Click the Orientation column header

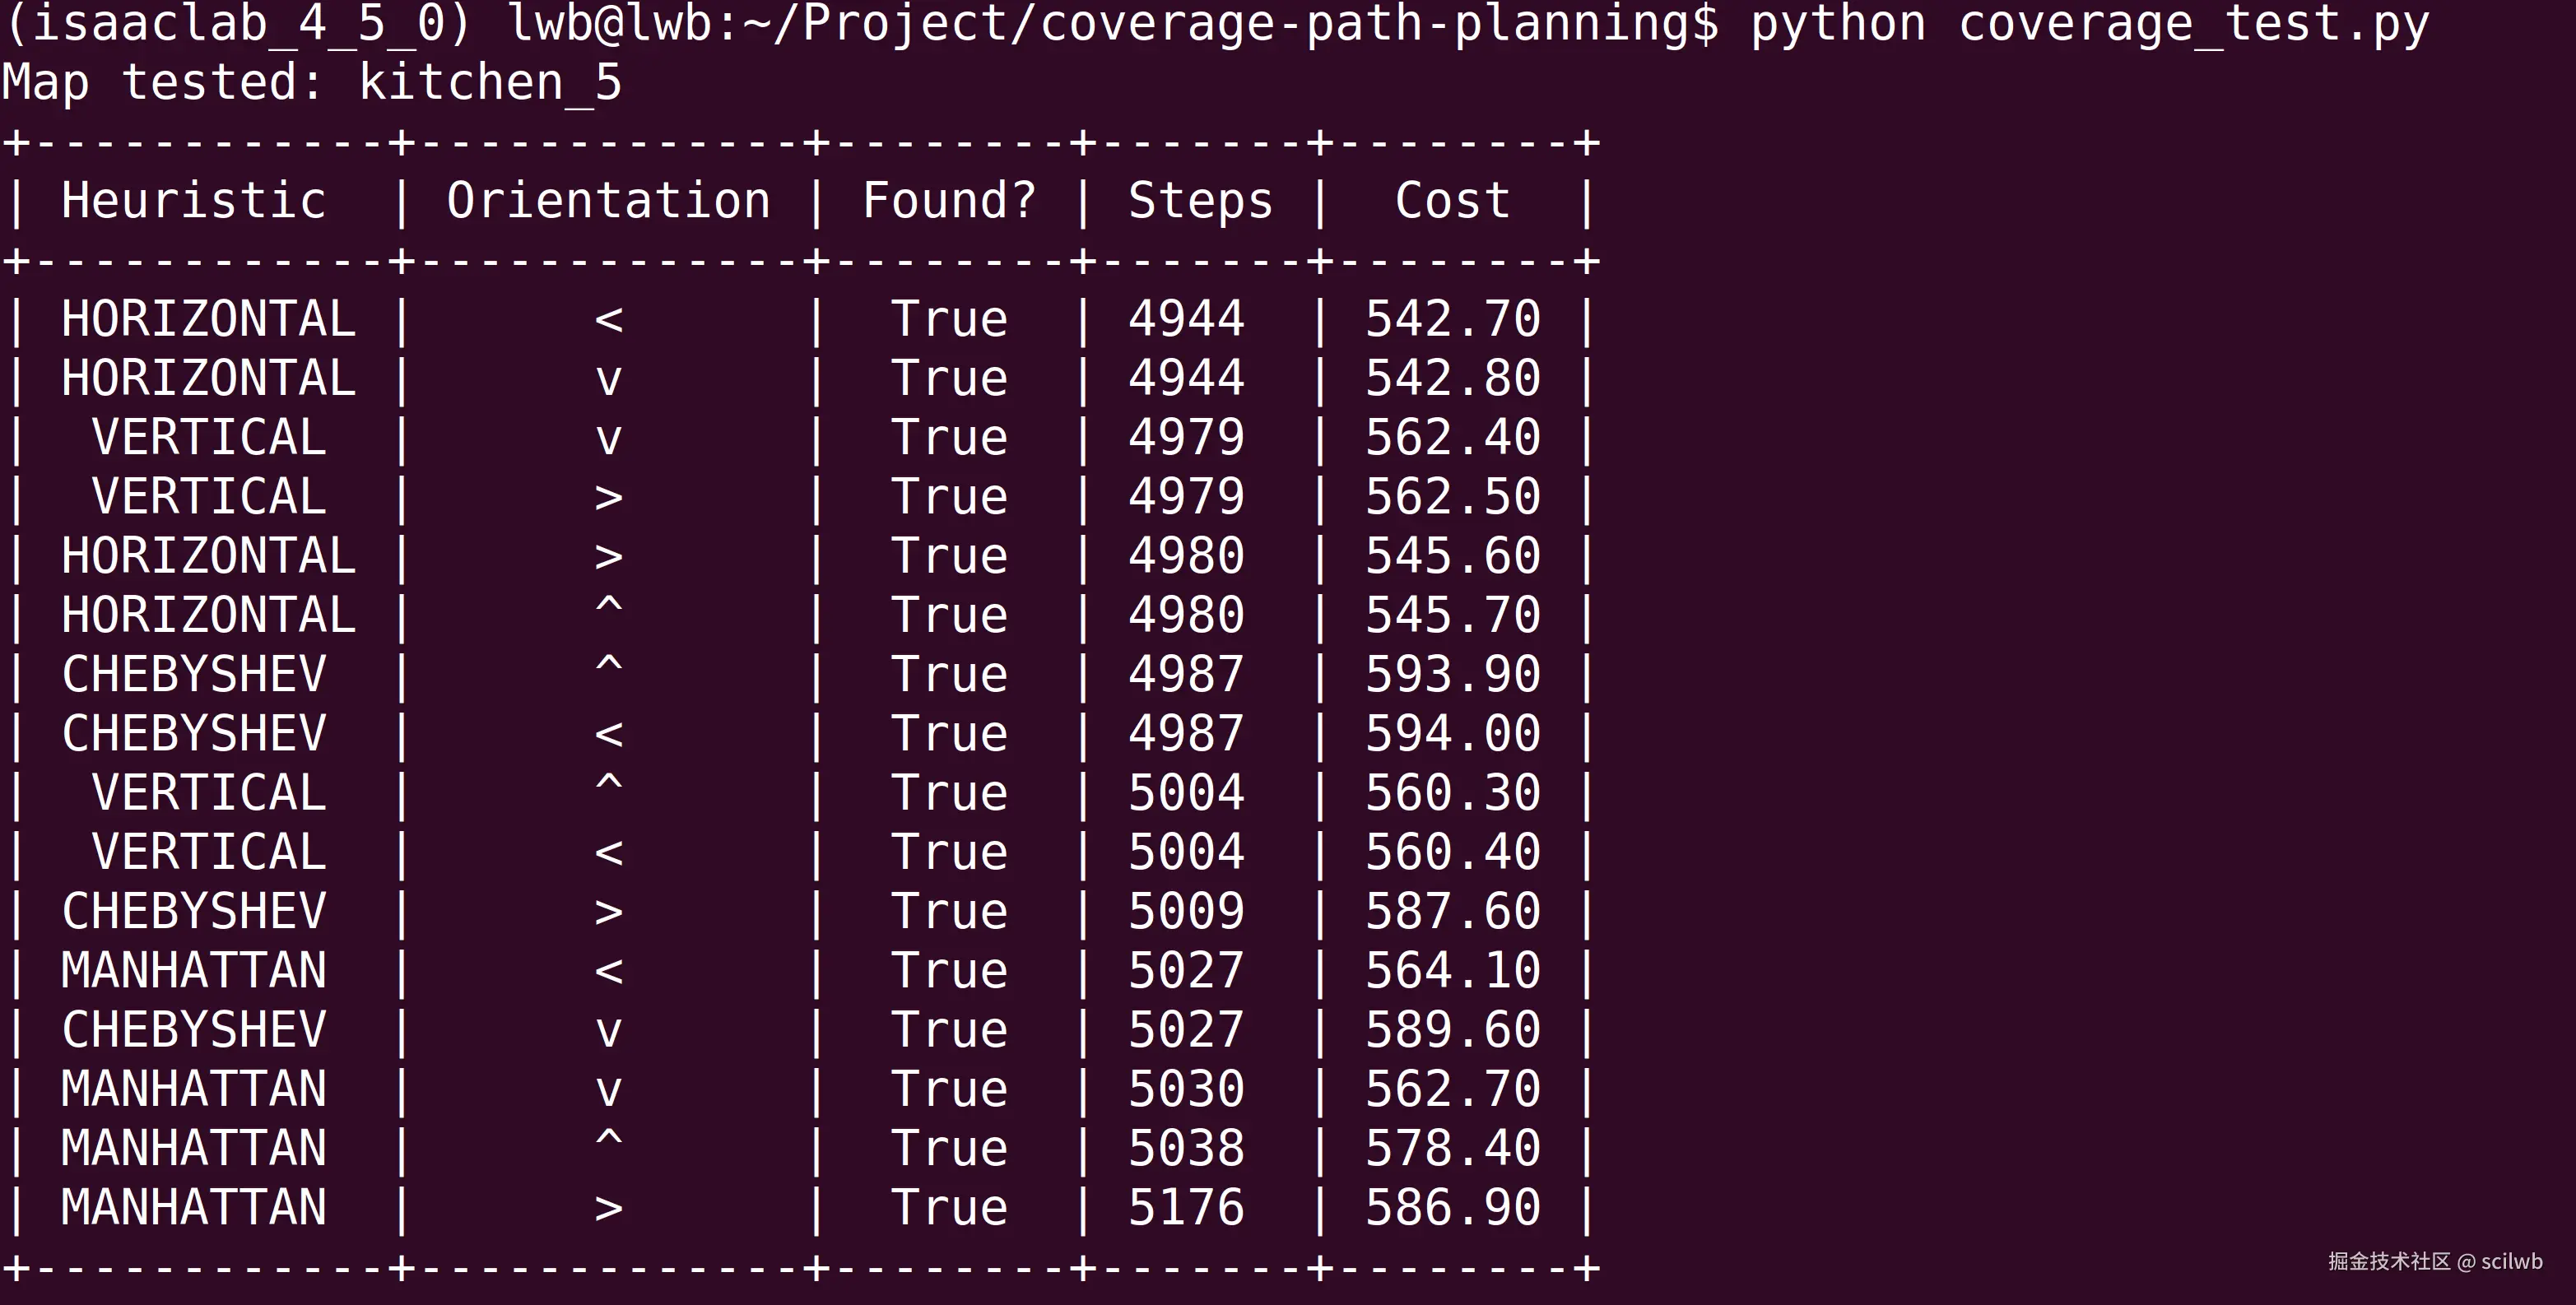608,201
